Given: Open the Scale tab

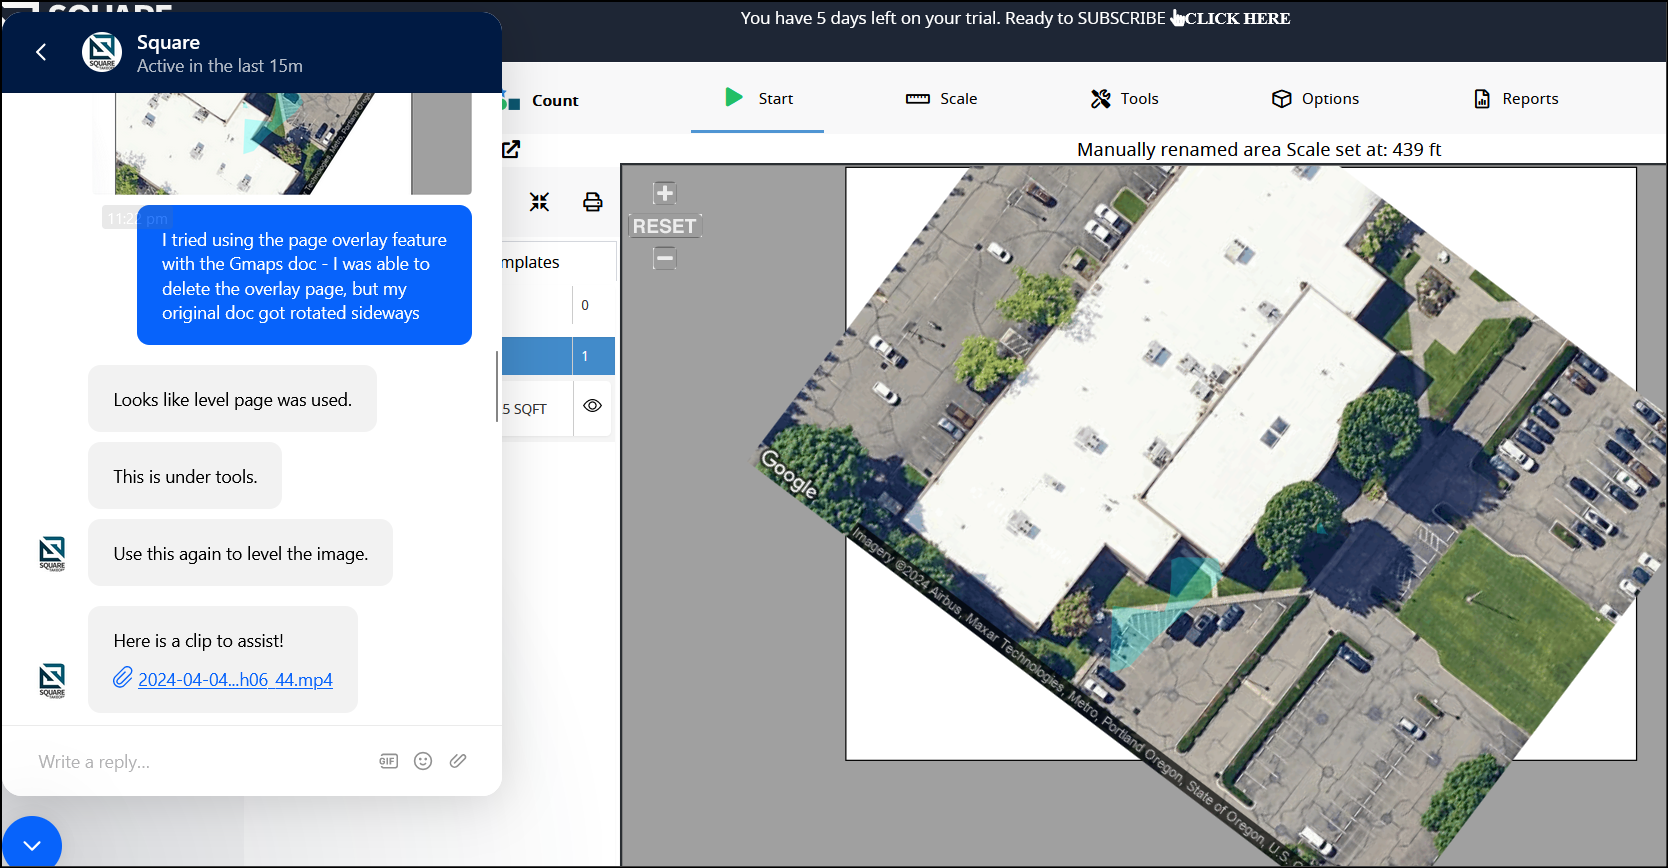Looking at the screenshot, I should point(942,98).
